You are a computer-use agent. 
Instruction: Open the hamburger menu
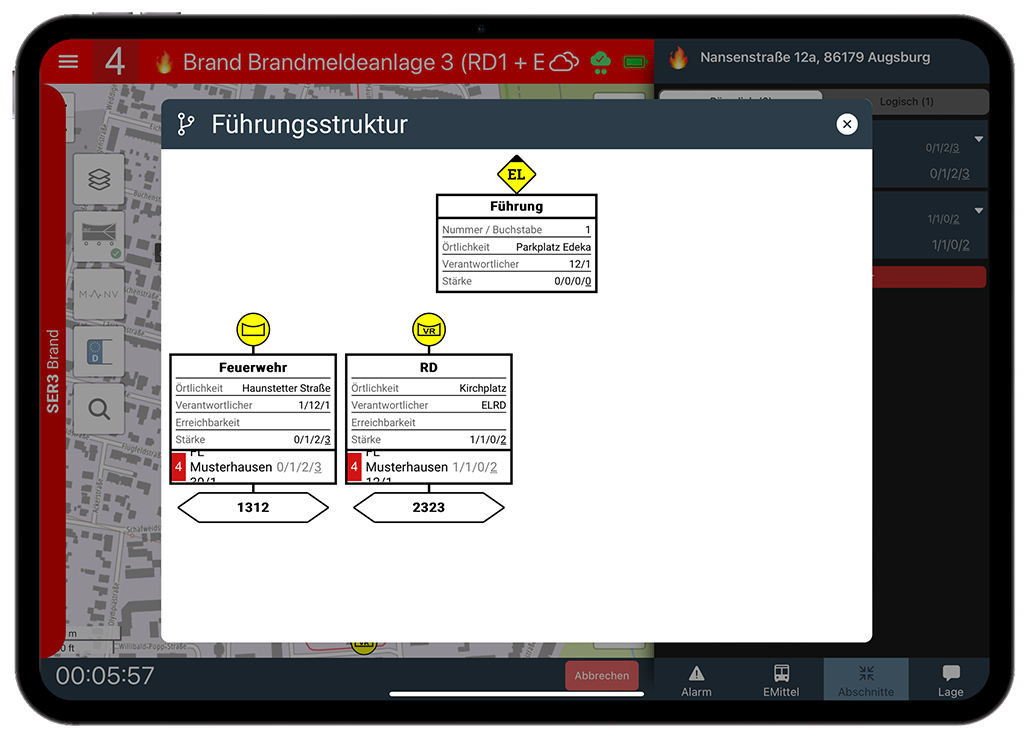[x=68, y=62]
